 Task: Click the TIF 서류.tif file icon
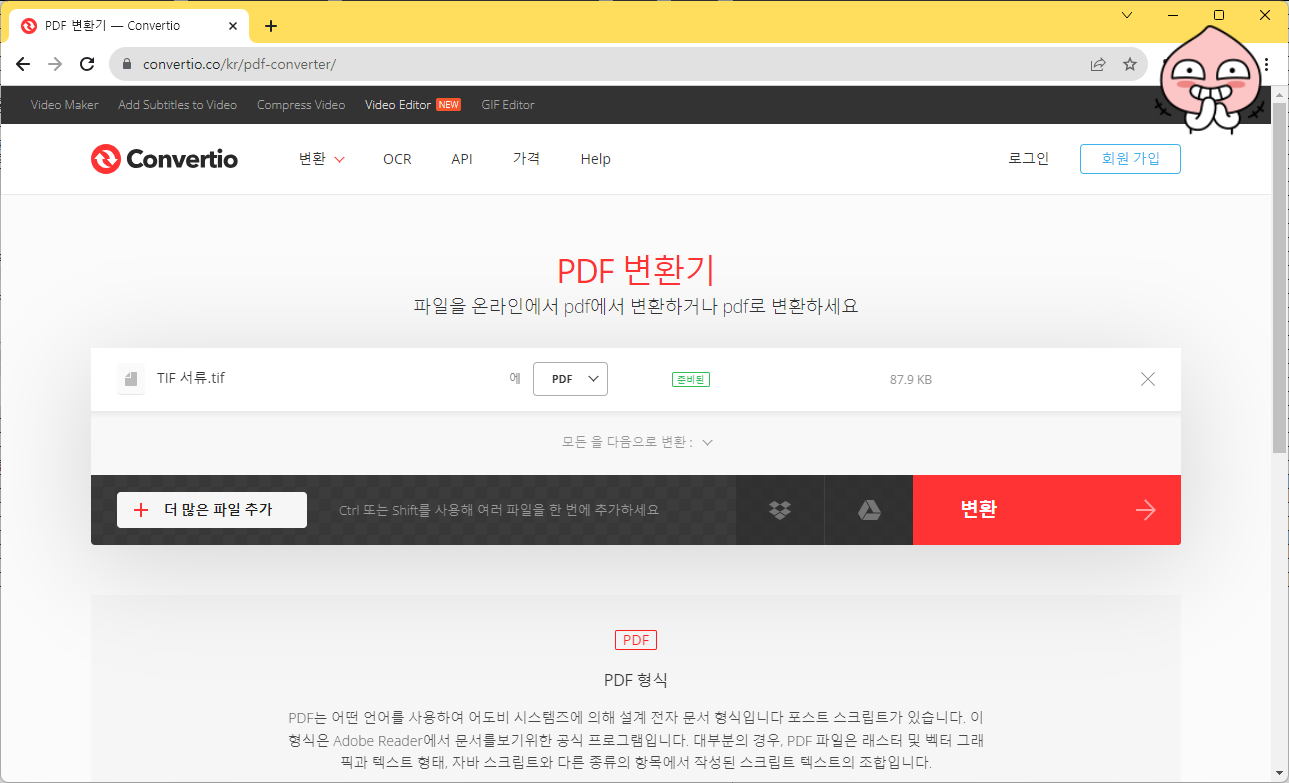130,378
